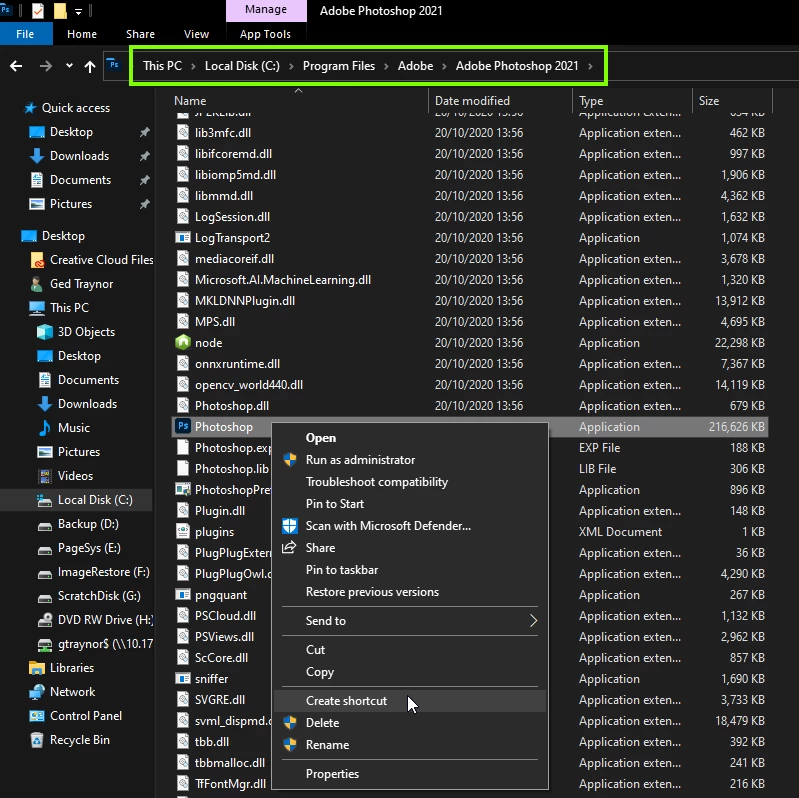Click the Libraries folder icon
Viewport: 799px width, 798px height.
pyautogui.click(x=37, y=668)
